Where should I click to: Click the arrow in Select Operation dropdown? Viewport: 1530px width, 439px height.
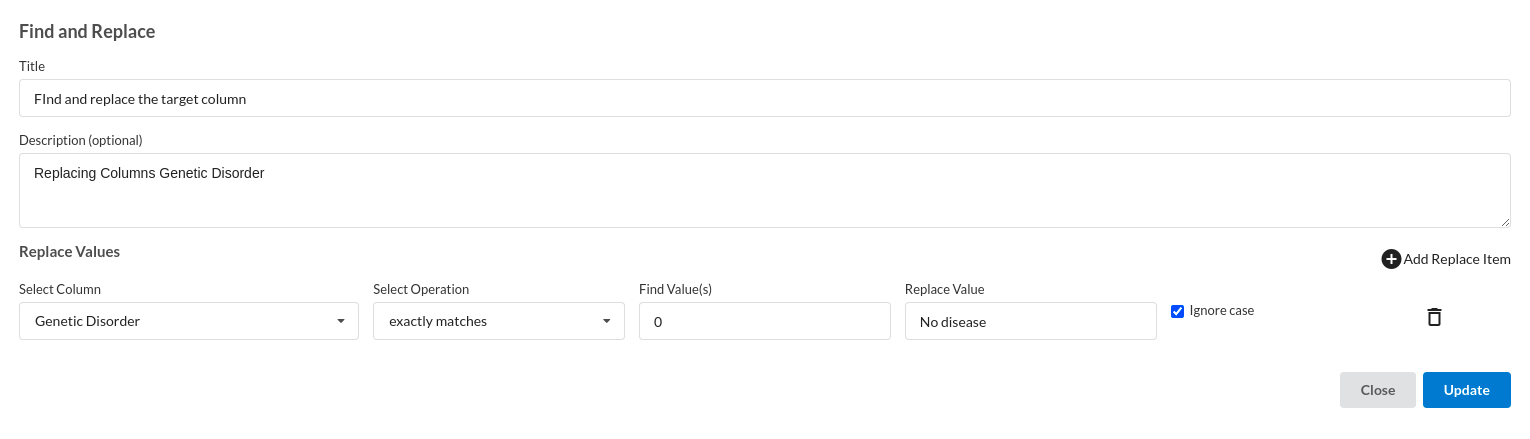[607, 321]
